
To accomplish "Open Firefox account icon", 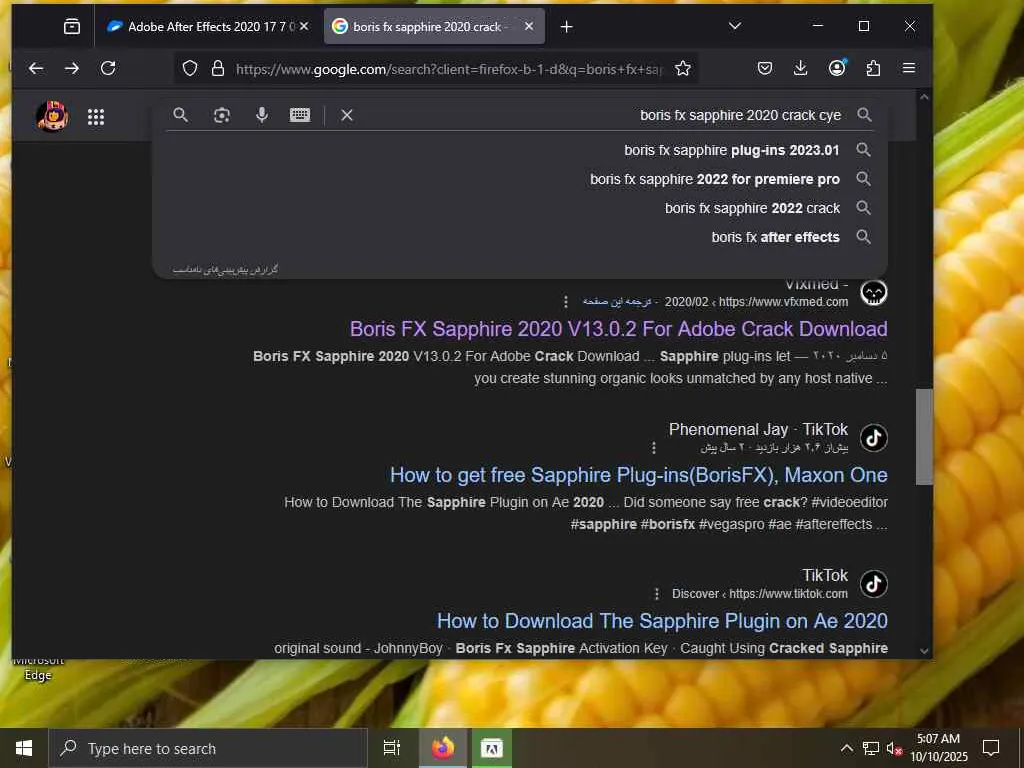I will click(837, 68).
